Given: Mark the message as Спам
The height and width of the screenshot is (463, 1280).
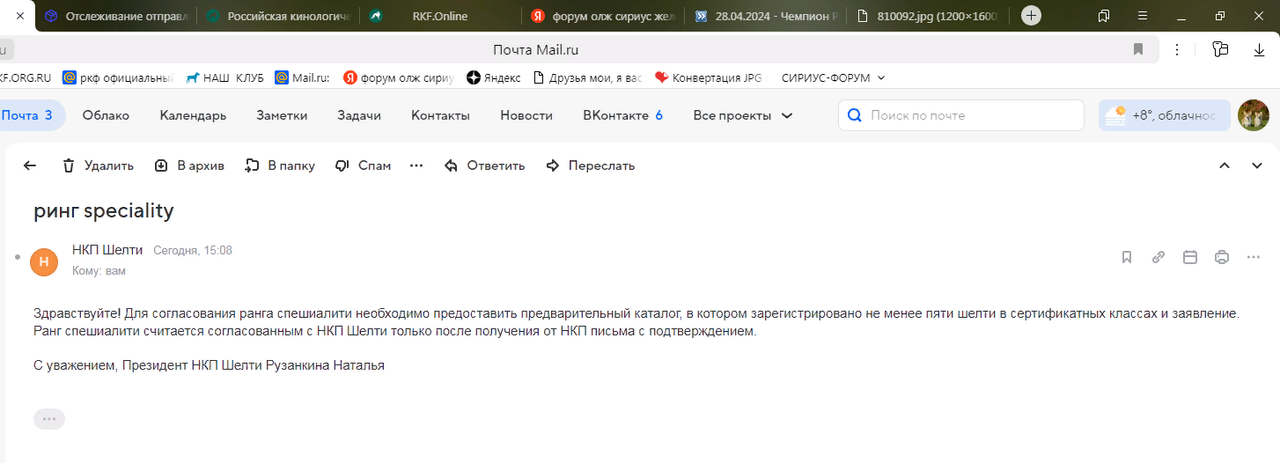Looking at the screenshot, I should (363, 166).
